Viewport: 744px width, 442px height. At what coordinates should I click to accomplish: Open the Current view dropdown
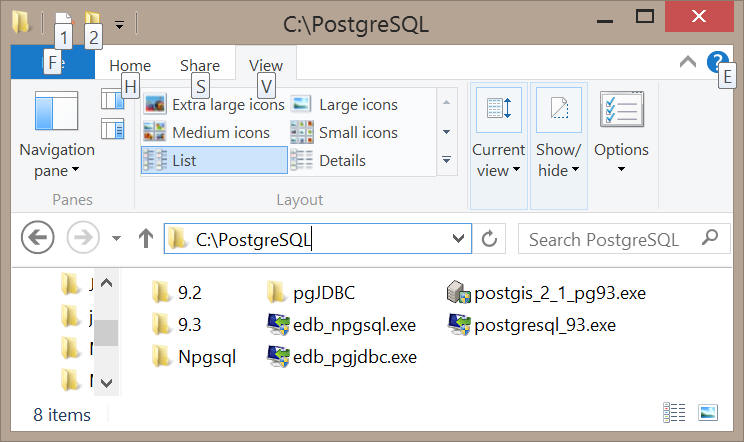499,146
